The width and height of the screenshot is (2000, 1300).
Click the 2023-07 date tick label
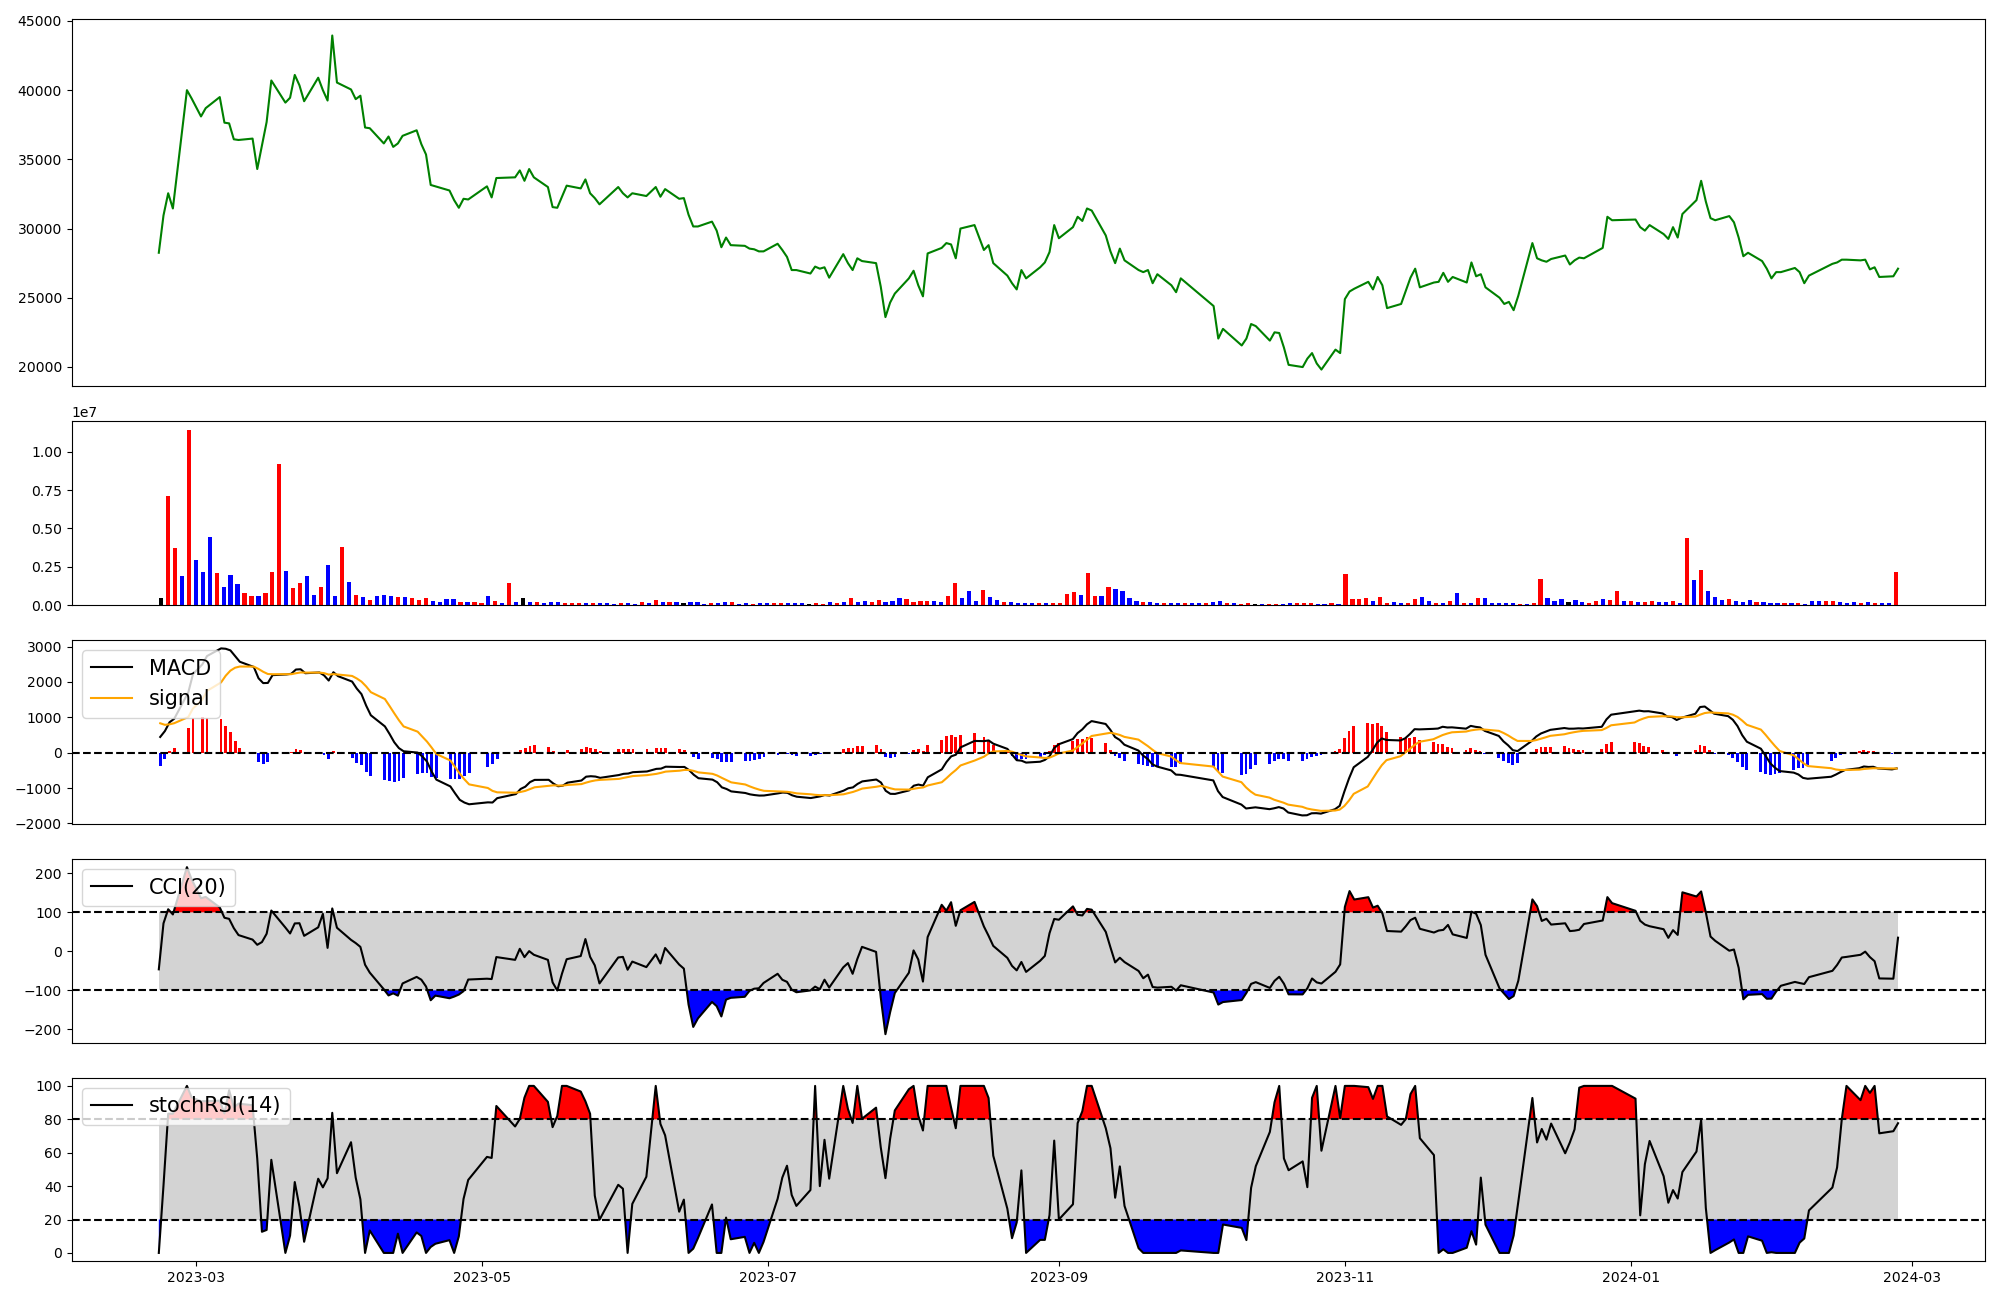click(769, 1277)
